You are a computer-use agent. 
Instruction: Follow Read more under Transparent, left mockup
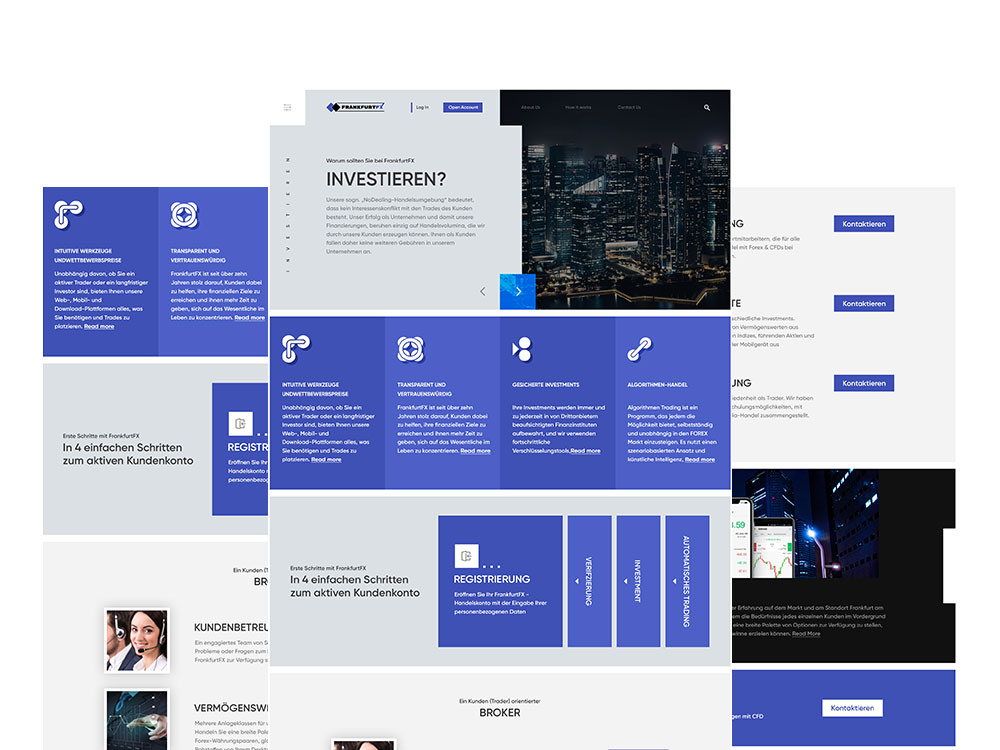pyautogui.click(x=249, y=318)
